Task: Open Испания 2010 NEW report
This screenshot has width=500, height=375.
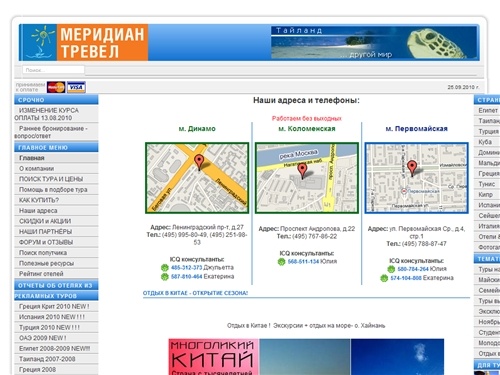Action: pyautogui.click(x=56, y=317)
